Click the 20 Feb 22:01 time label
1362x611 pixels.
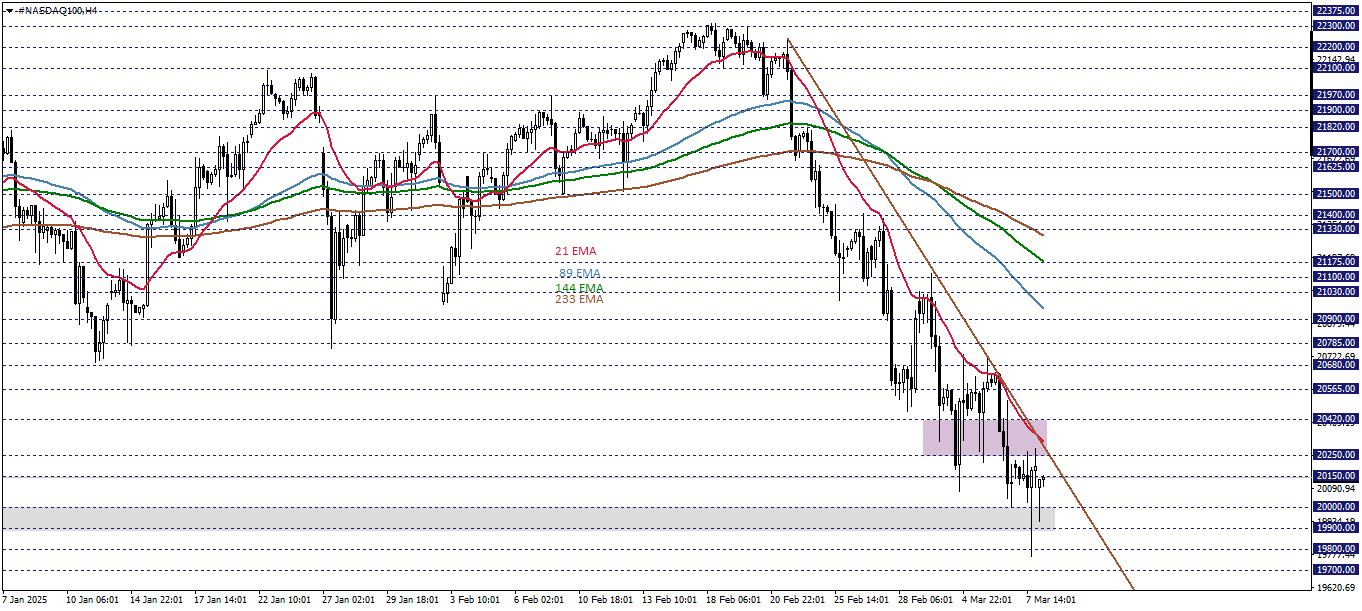pos(797,600)
